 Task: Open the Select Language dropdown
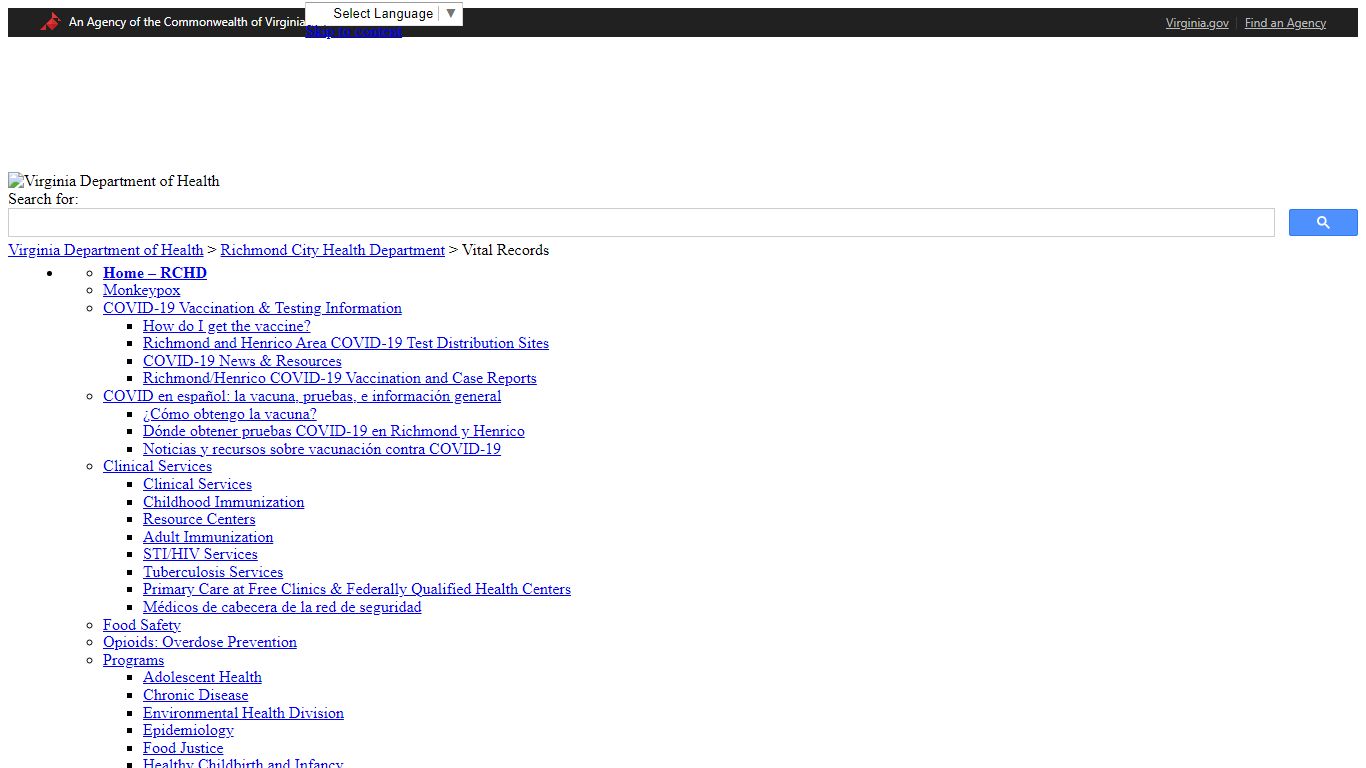pos(384,14)
